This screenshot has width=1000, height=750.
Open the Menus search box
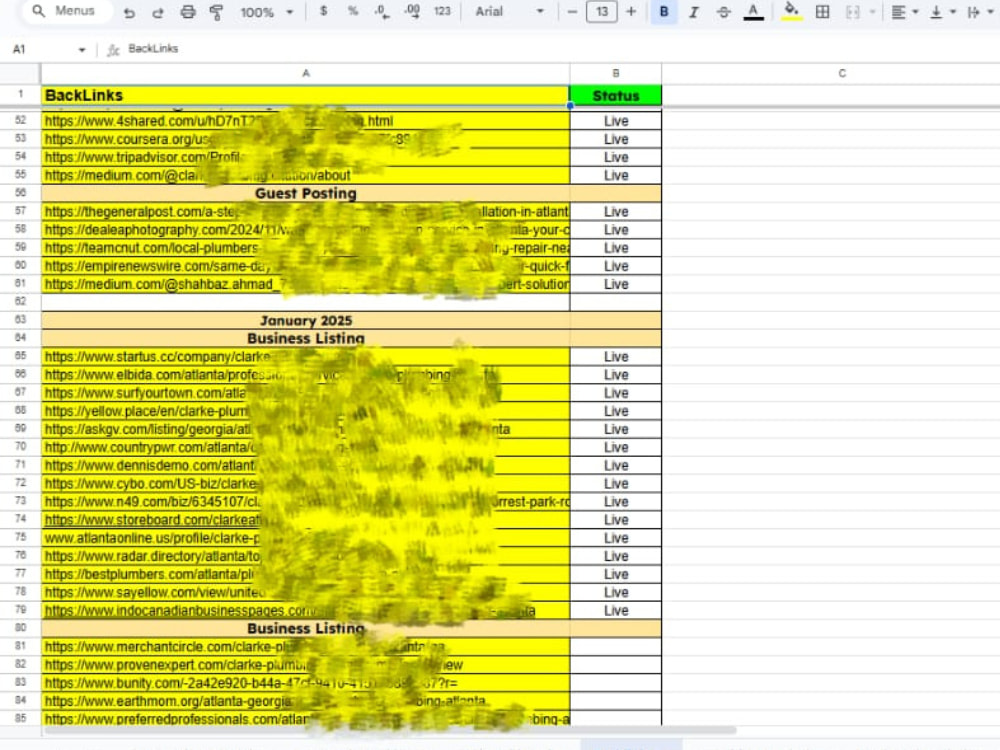click(x=66, y=11)
